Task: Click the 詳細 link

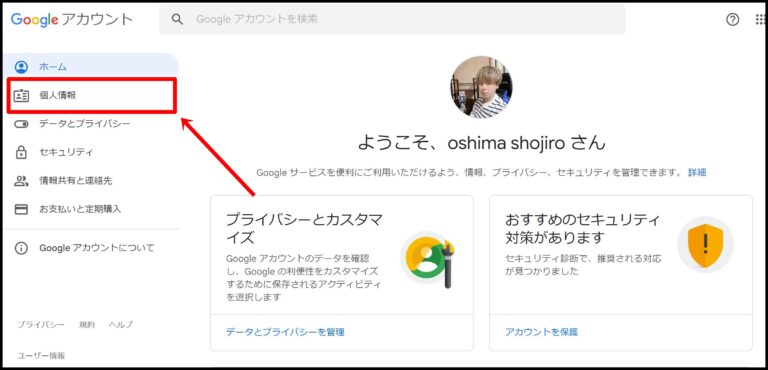Action: coord(697,173)
